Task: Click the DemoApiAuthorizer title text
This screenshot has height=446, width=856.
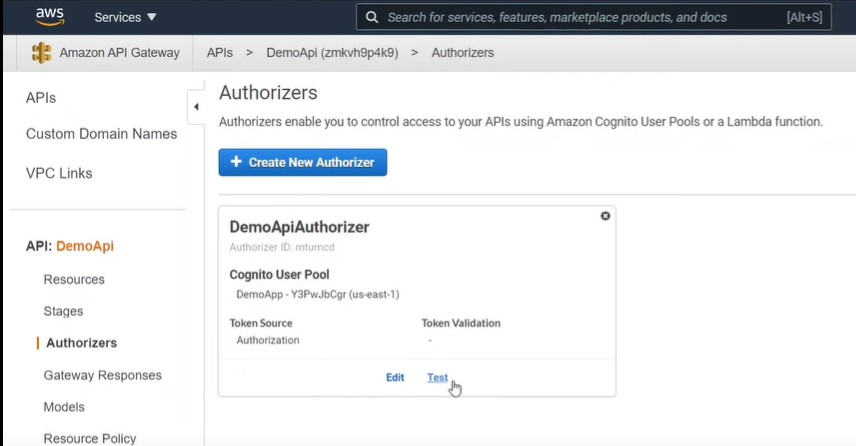Action: pyautogui.click(x=299, y=227)
